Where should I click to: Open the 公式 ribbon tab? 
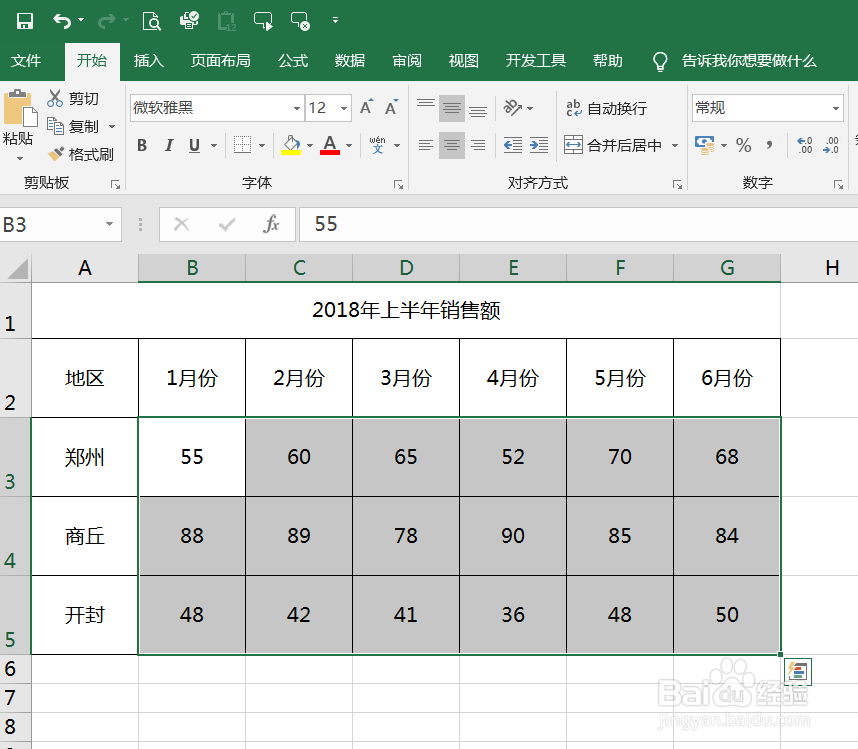click(292, 60)
